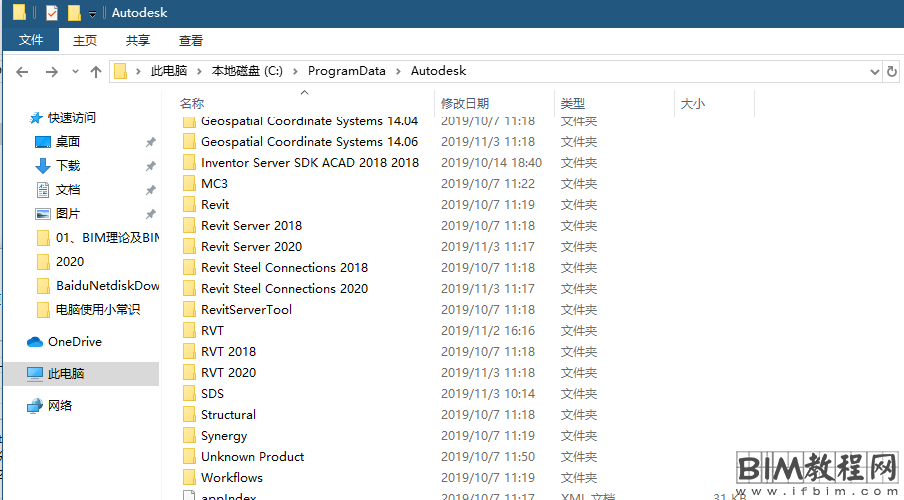Select BaiduNetdiskDownload folder in sidebar

[x=107, y=285]
